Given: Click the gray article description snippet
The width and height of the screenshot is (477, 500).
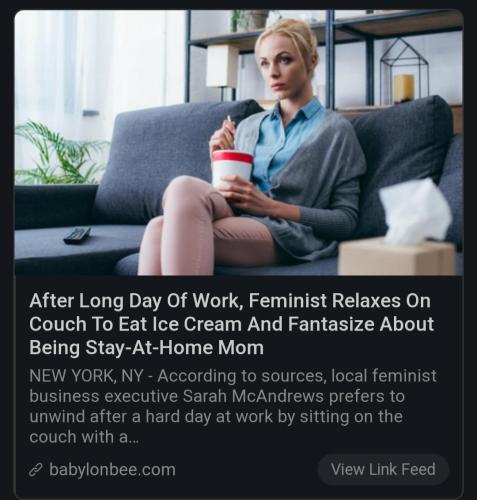Looking at the screenshot, I should point(233,406).
